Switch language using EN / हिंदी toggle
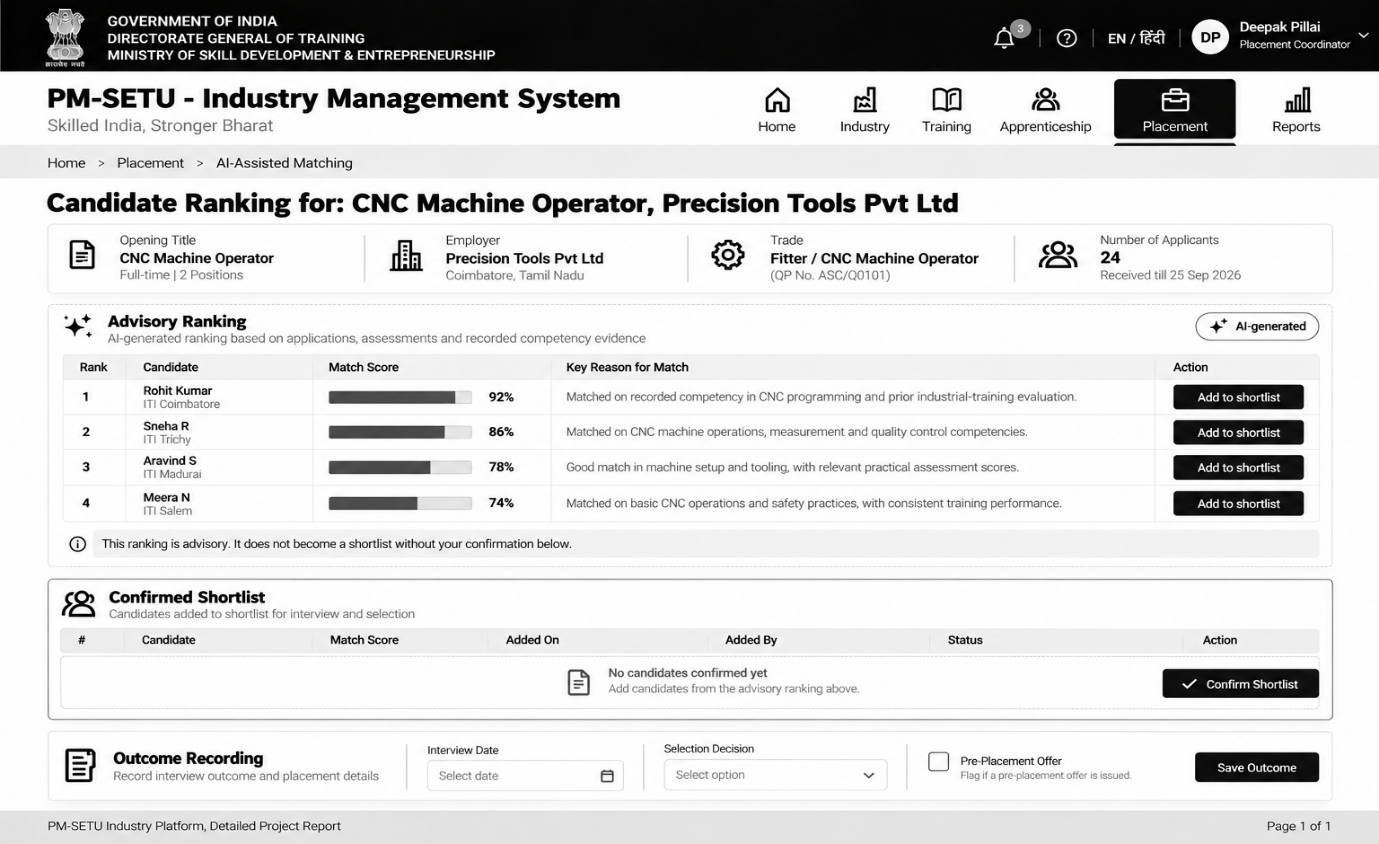 (1136, 38)
